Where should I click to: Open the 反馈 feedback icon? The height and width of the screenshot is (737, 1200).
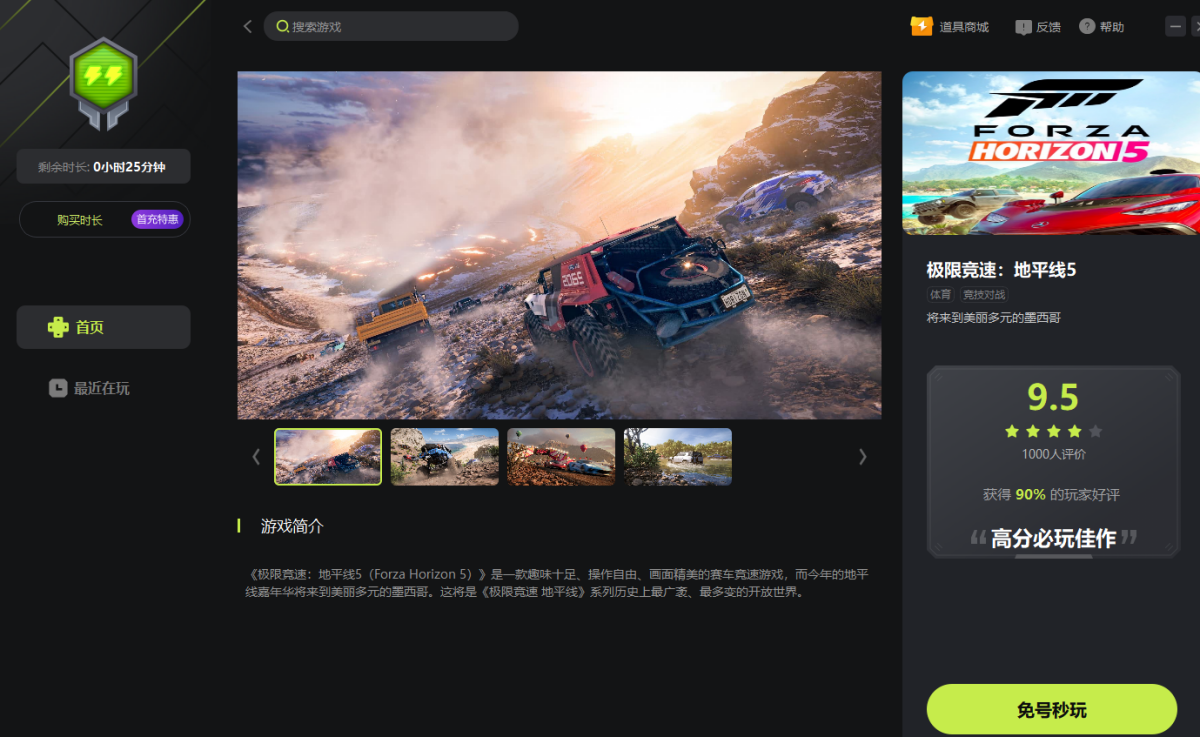1023,27
